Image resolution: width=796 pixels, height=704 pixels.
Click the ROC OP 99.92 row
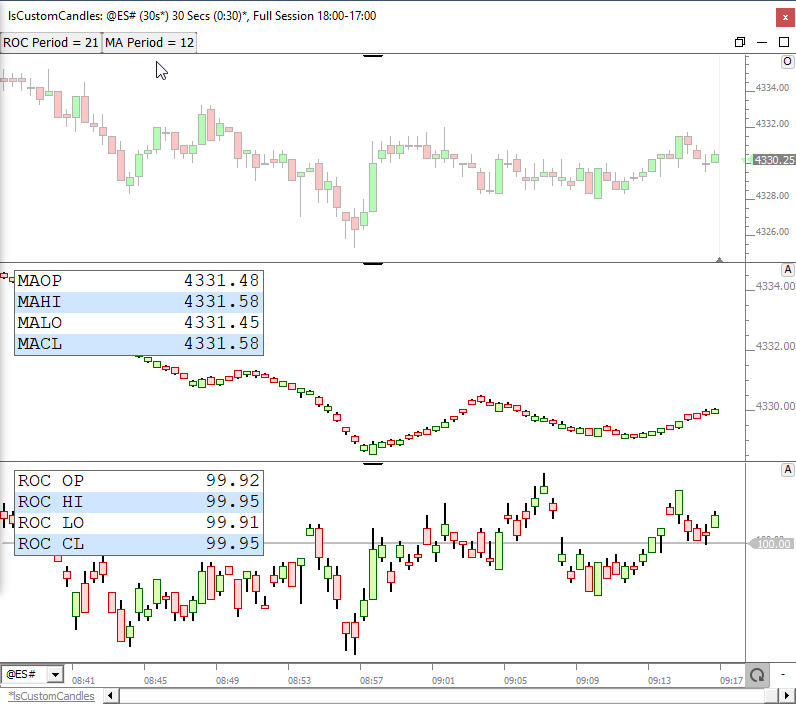139,481
